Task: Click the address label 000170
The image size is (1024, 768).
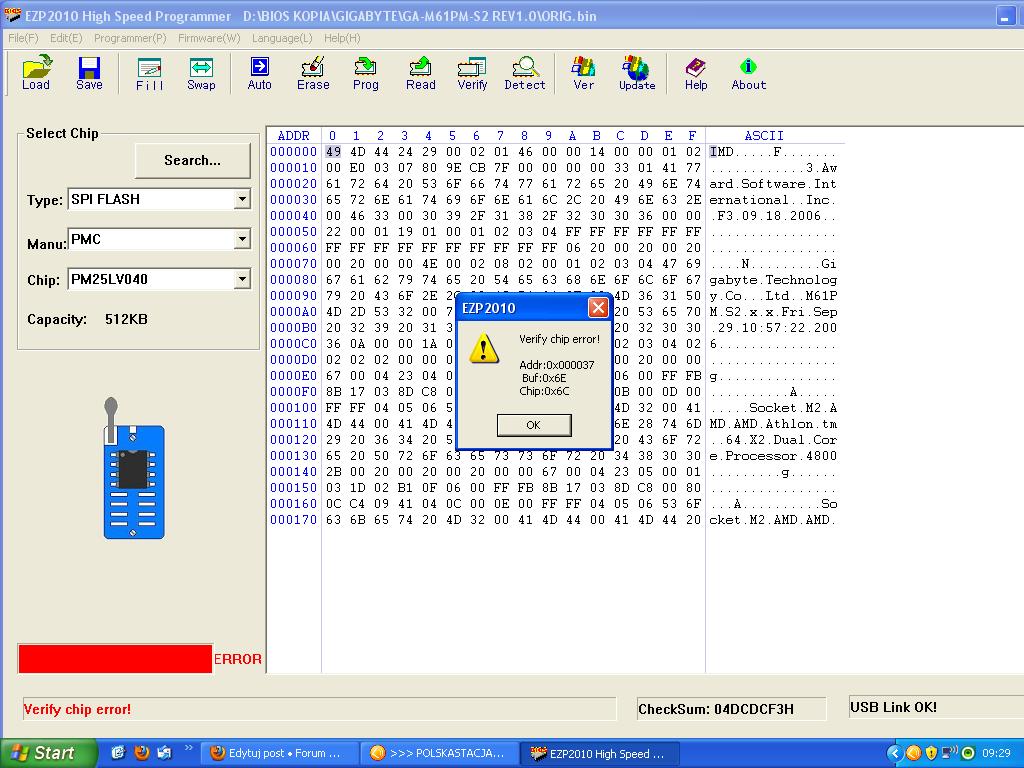Action: pos(293,520)
